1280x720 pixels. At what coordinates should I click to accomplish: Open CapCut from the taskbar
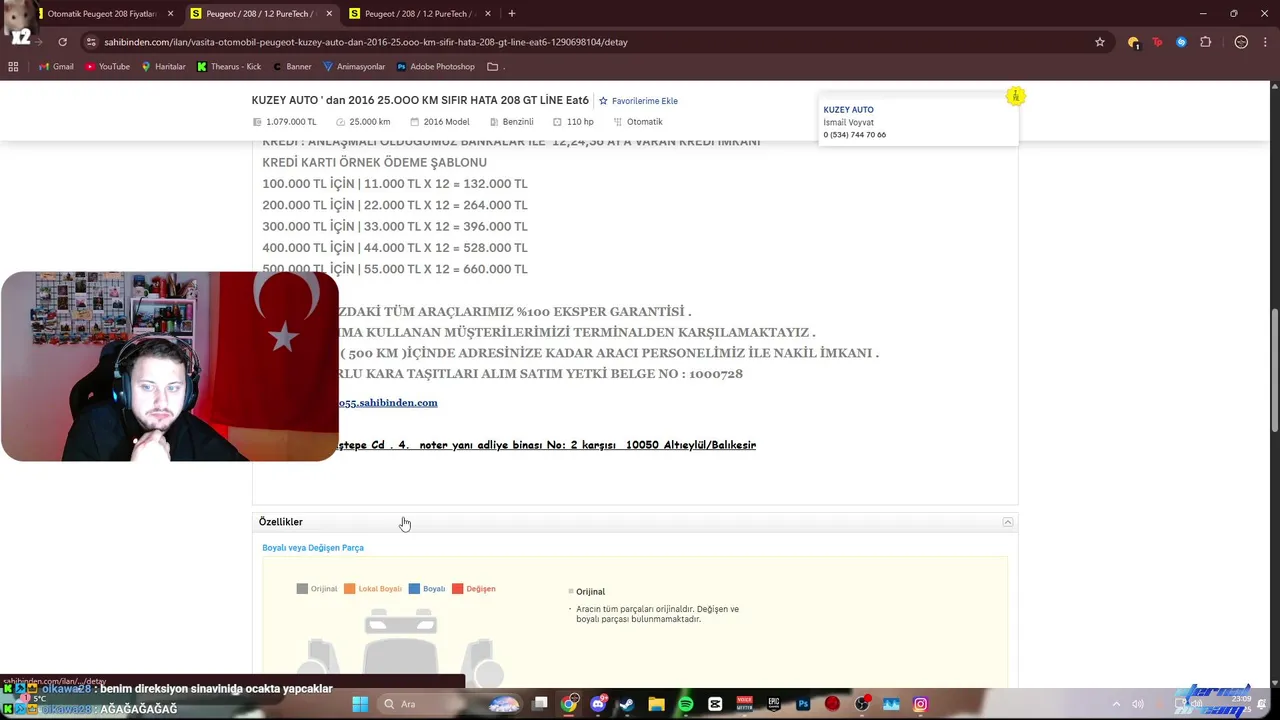pyautogui.click(x=715, y=704)
